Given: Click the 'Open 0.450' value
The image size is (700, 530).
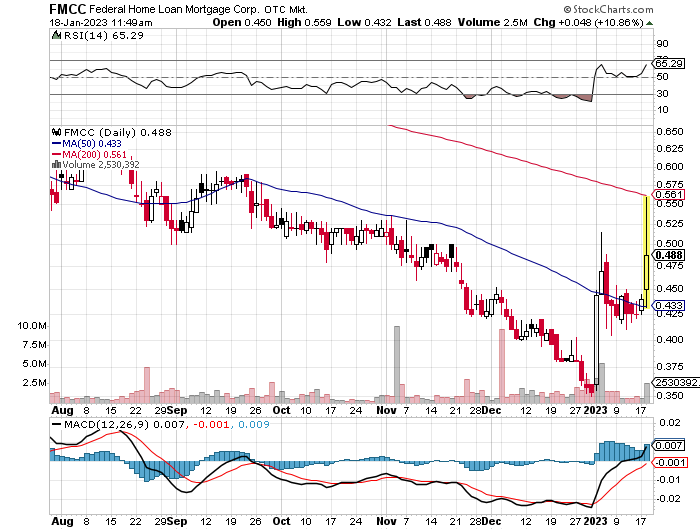Looking at the screenshot, I should pyautogui.click(x=242, y=22).
